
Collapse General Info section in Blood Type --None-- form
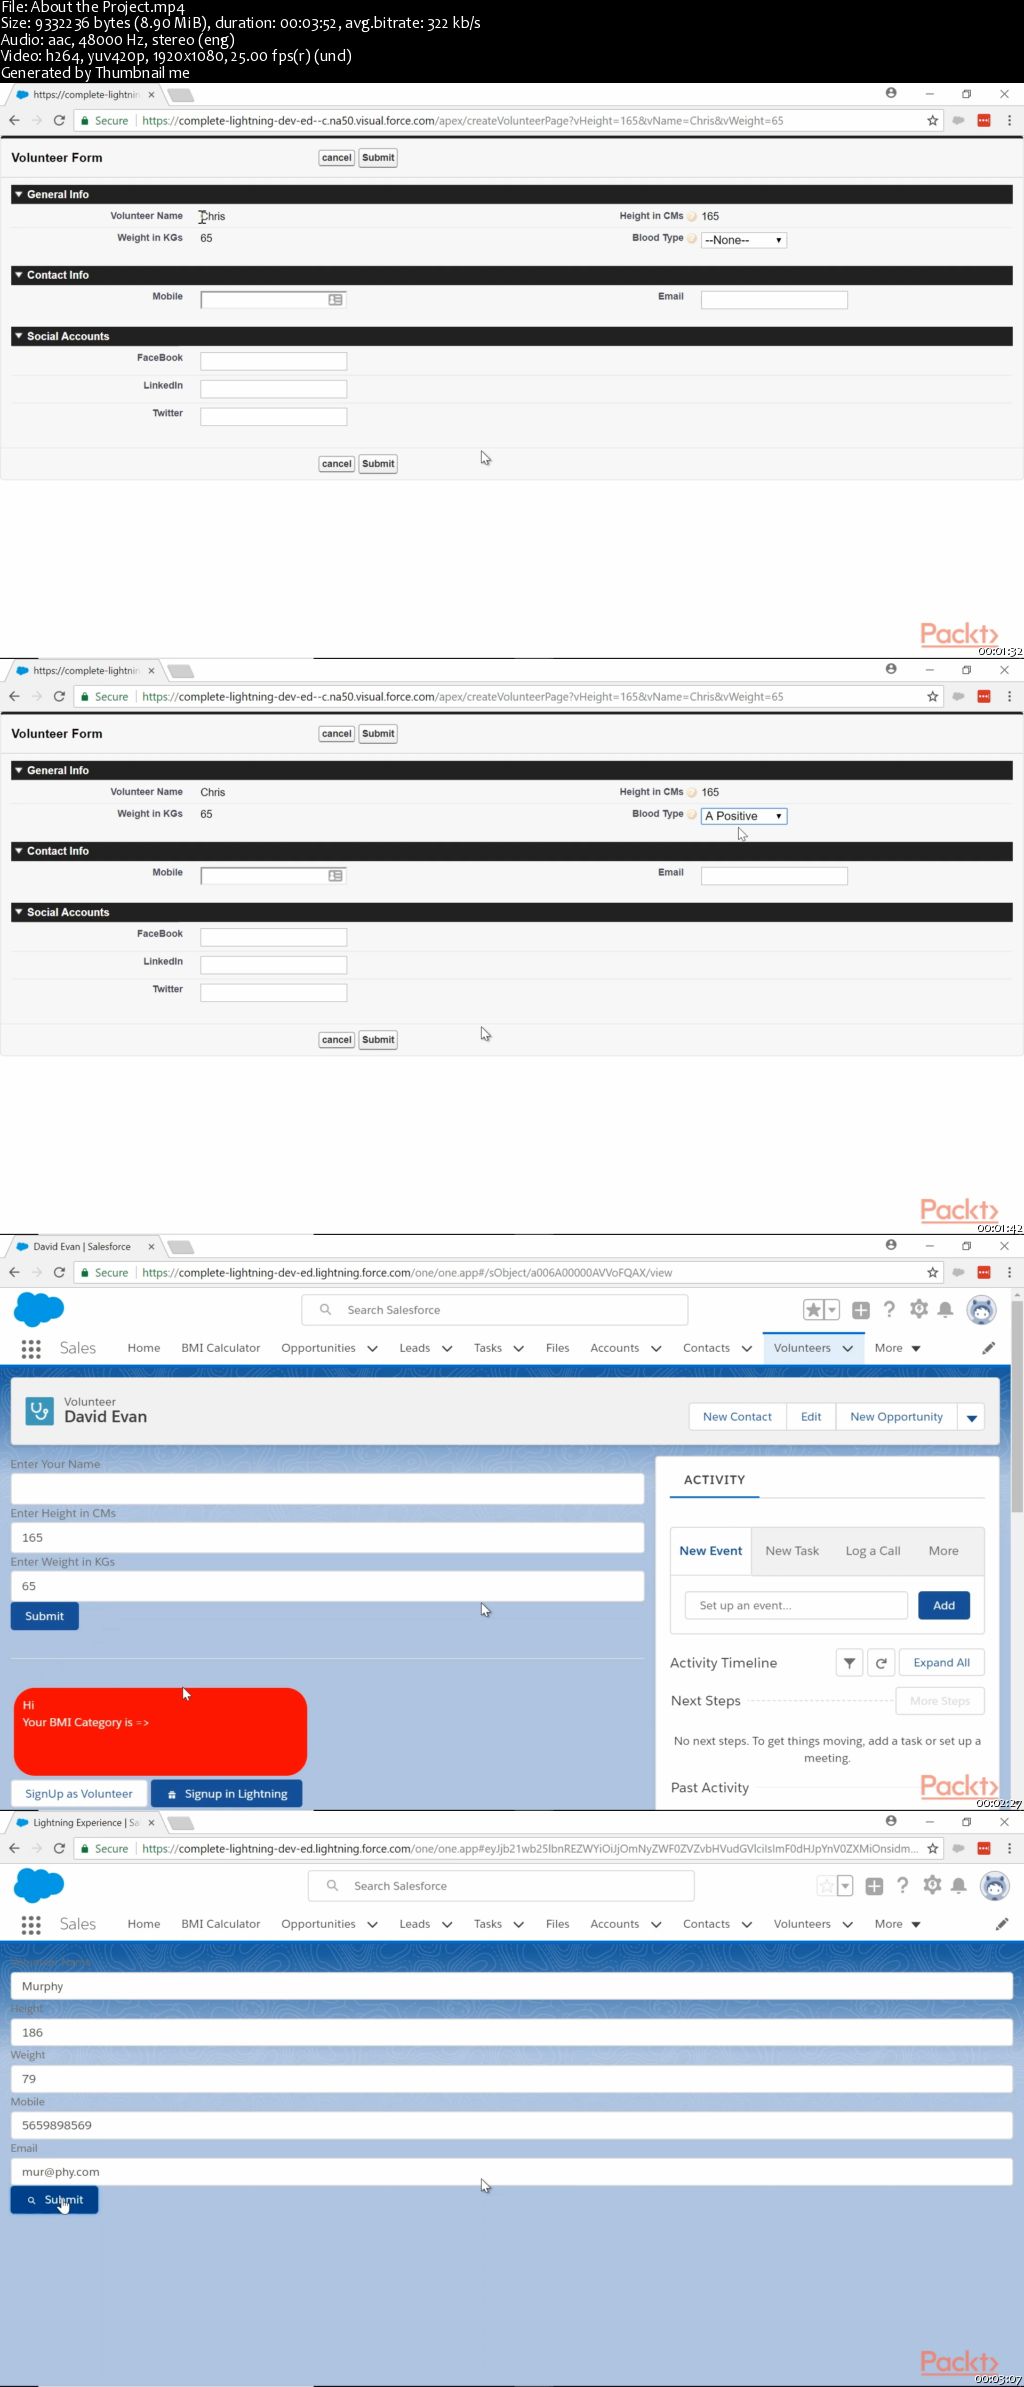[x=19, y=194]
